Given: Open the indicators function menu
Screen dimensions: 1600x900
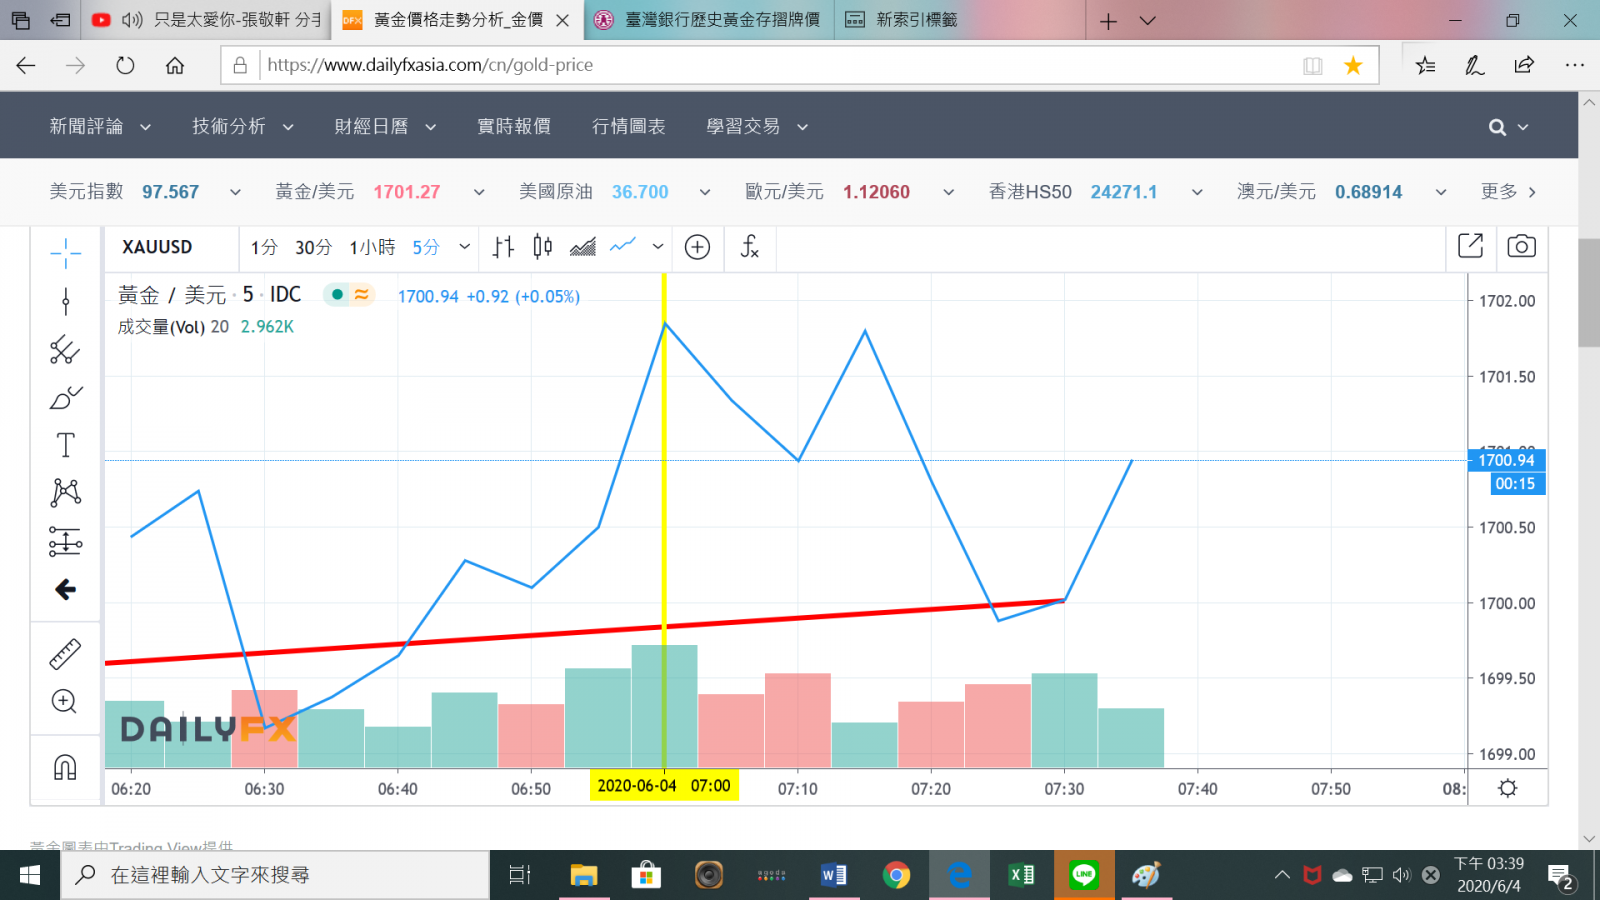Looking at the screenshot, I should click(749, 247).
